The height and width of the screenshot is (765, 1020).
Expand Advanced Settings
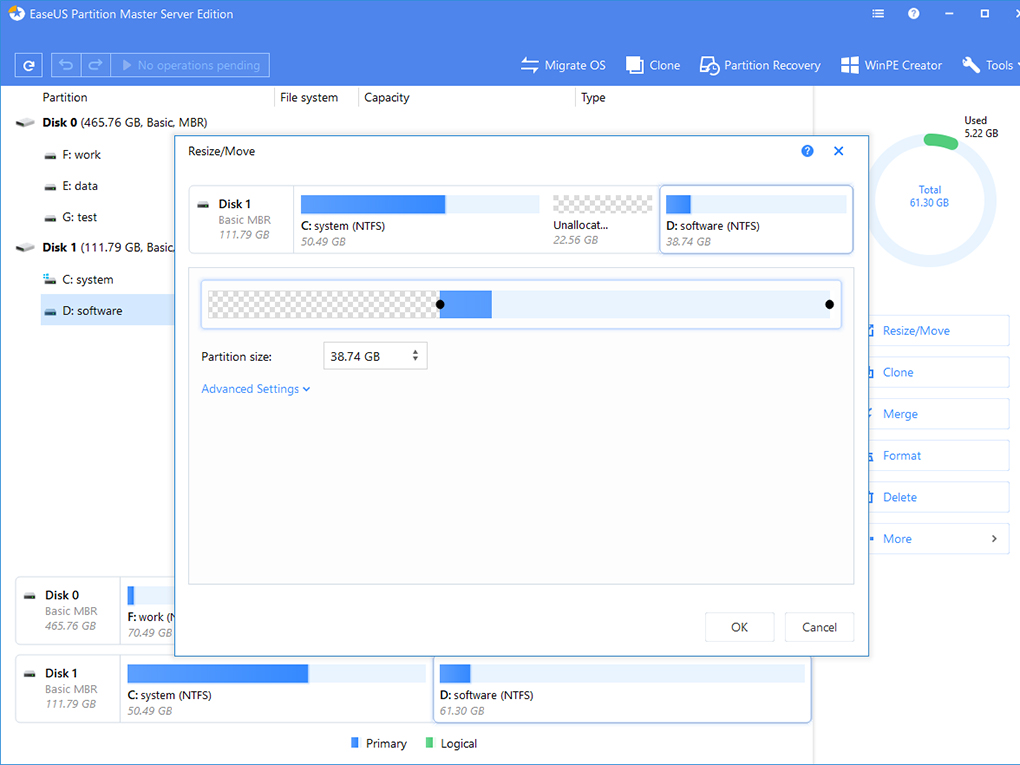(256, 389)
